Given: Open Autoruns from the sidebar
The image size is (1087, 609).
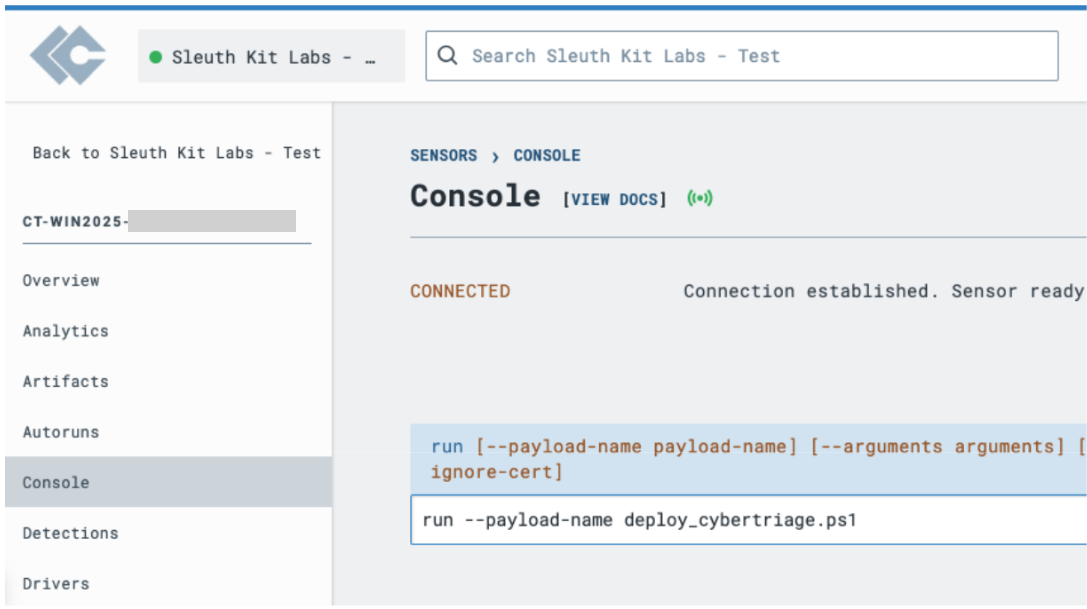Looking at the screenshot, I should coord(62,432).
